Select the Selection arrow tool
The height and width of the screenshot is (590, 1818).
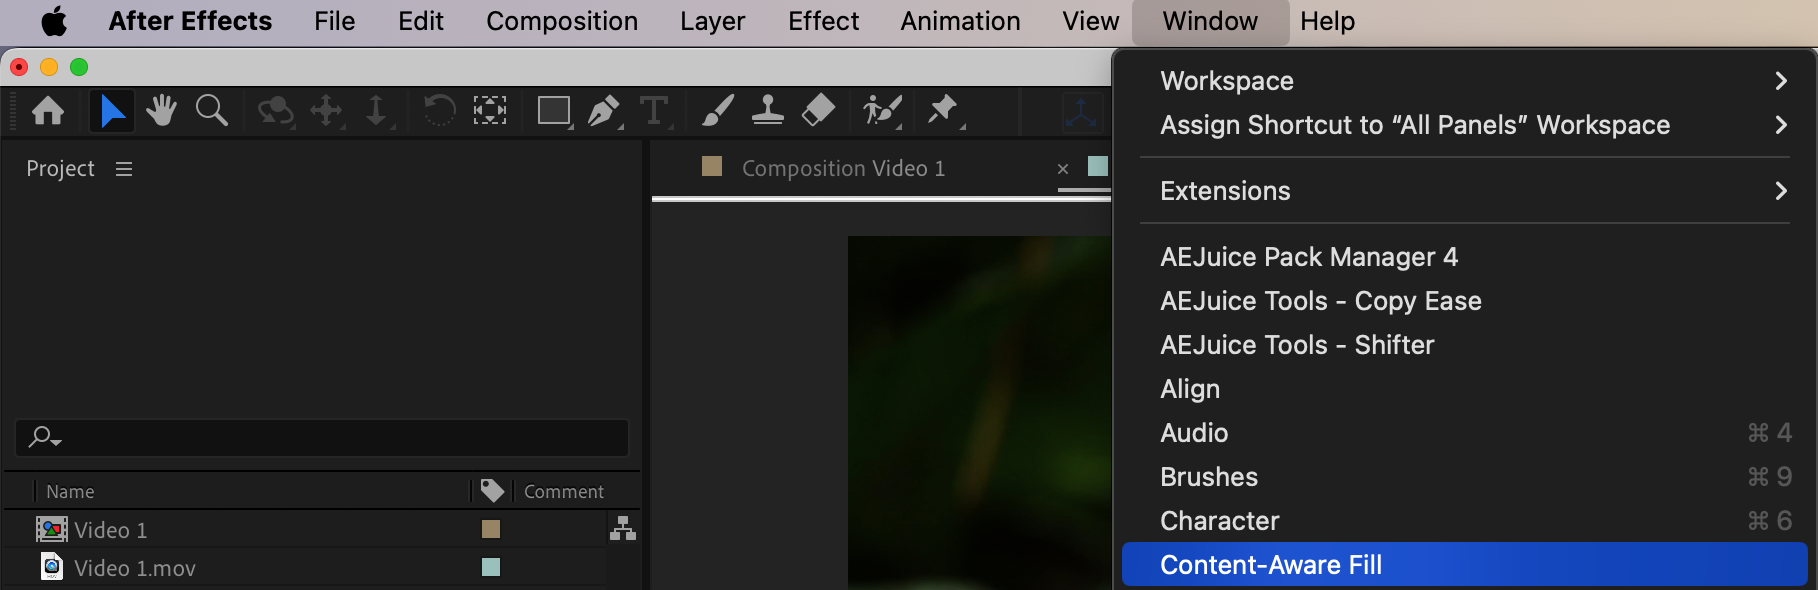112,110
